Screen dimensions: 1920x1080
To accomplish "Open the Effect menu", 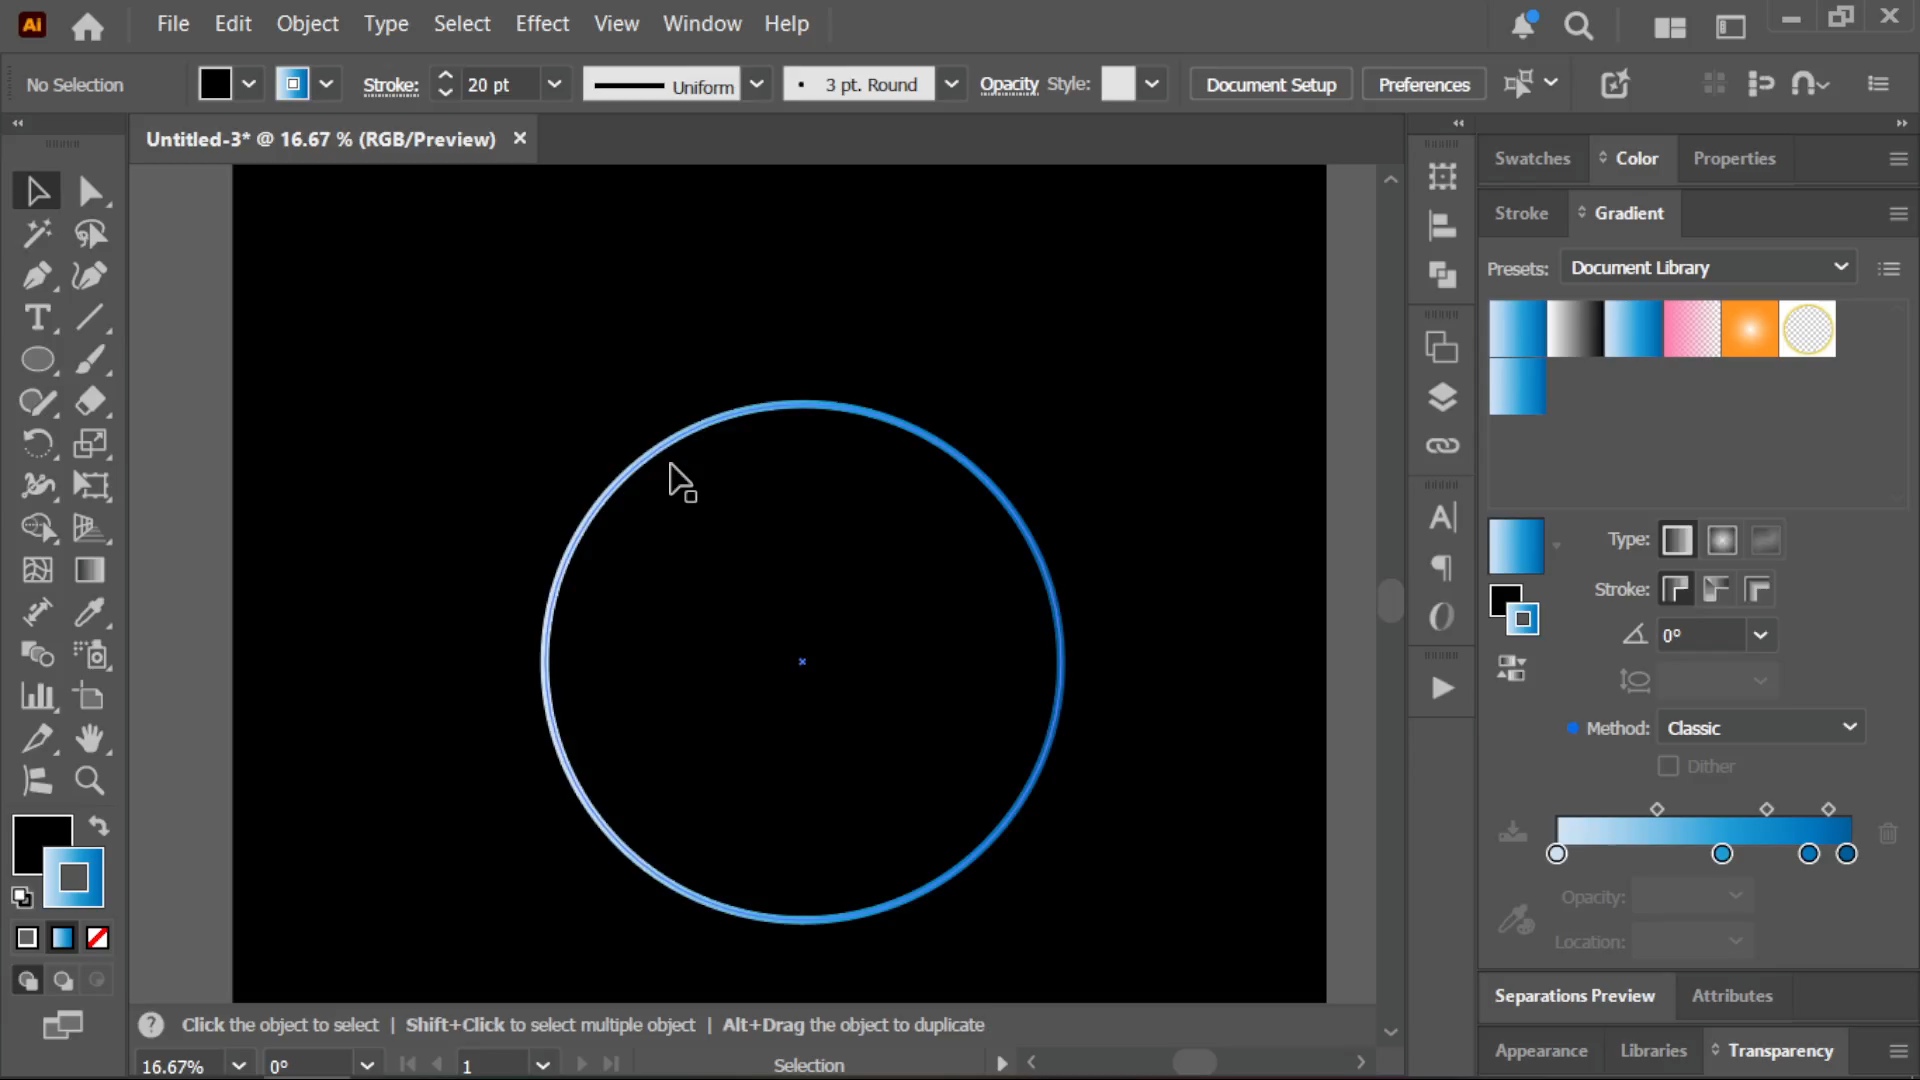I will tap(542, 23).
